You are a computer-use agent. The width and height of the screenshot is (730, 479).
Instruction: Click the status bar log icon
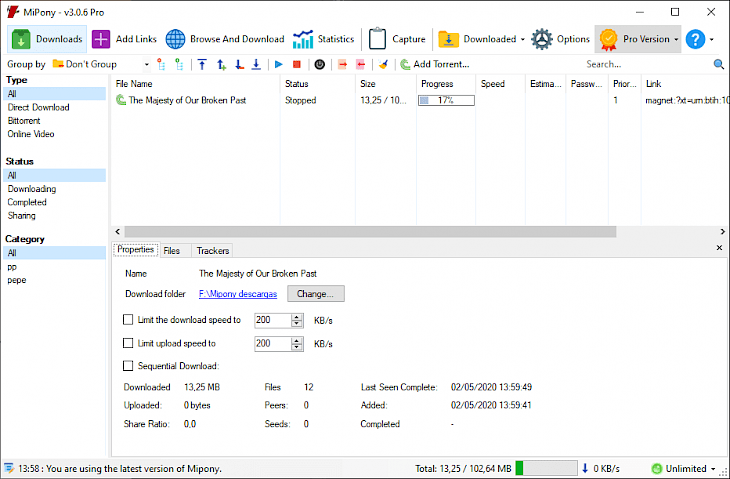click(8, 468)
